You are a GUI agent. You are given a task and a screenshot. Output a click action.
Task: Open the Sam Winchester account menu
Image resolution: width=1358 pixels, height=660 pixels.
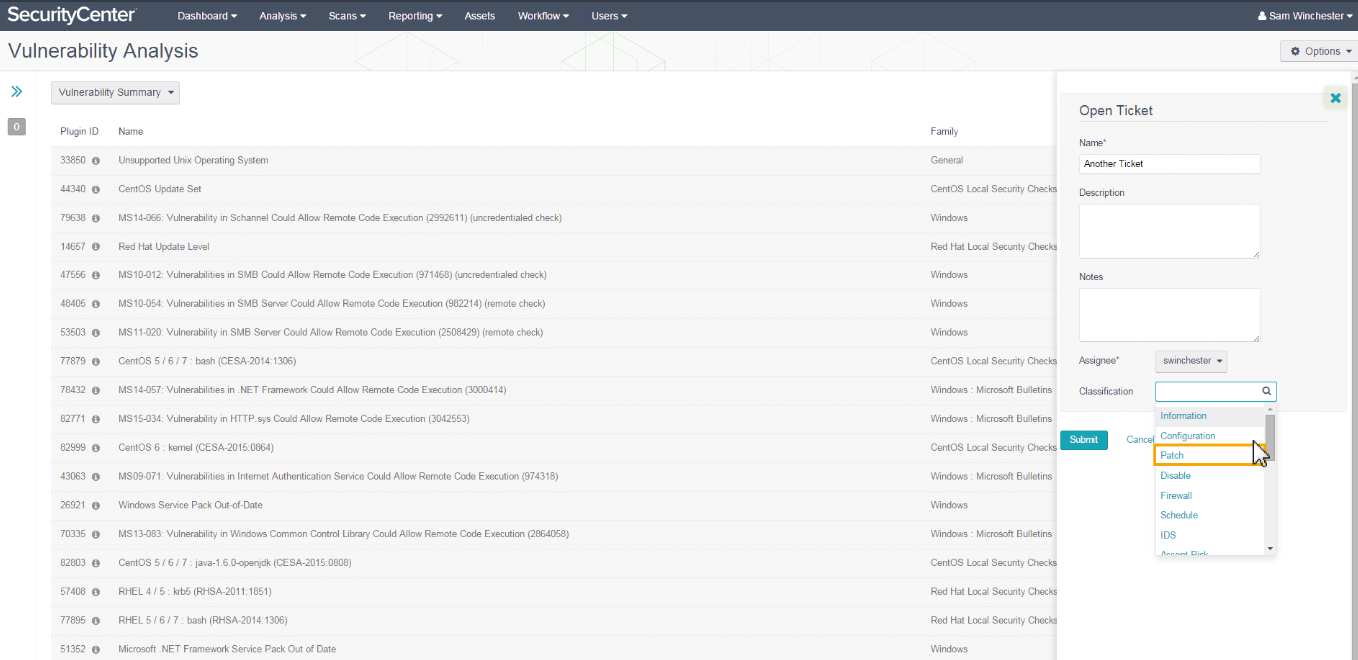pos(1305,16)
